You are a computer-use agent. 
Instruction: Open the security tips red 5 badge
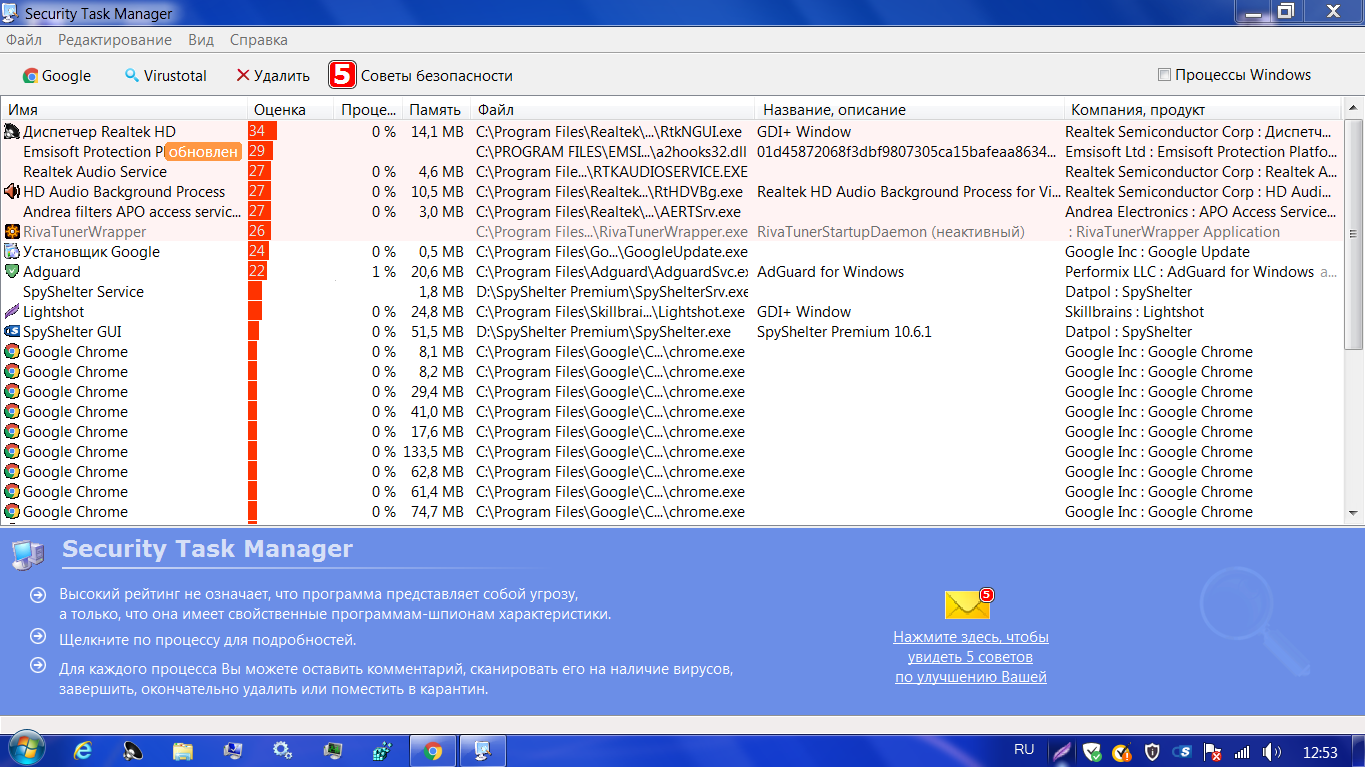pos(342,75)
